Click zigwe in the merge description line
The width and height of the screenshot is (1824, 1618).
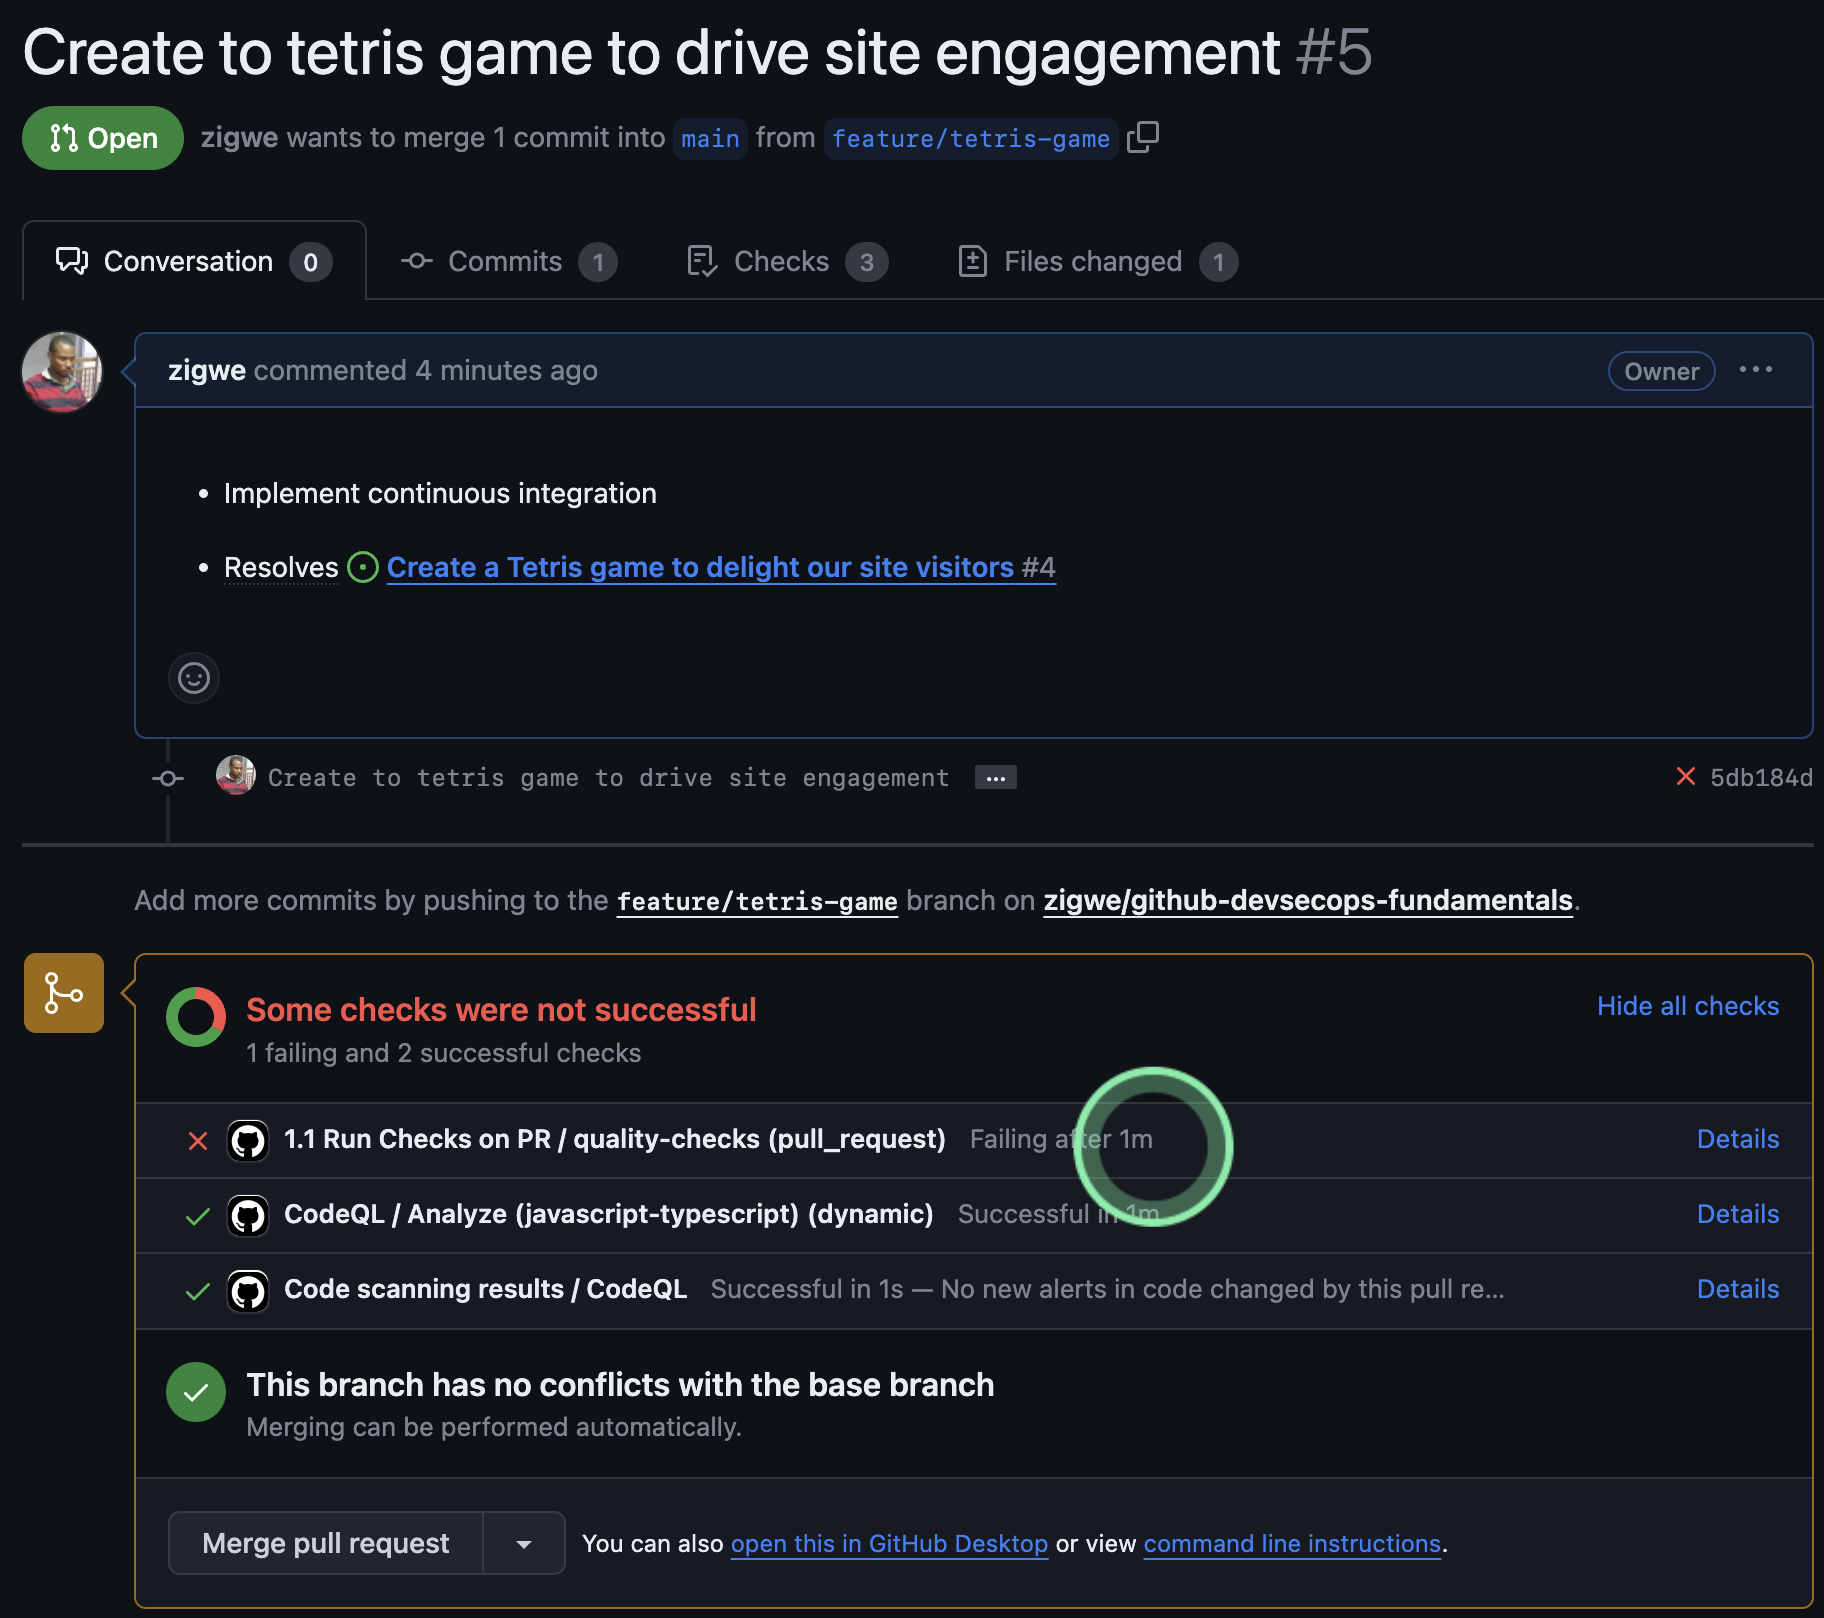click(239, 138)
